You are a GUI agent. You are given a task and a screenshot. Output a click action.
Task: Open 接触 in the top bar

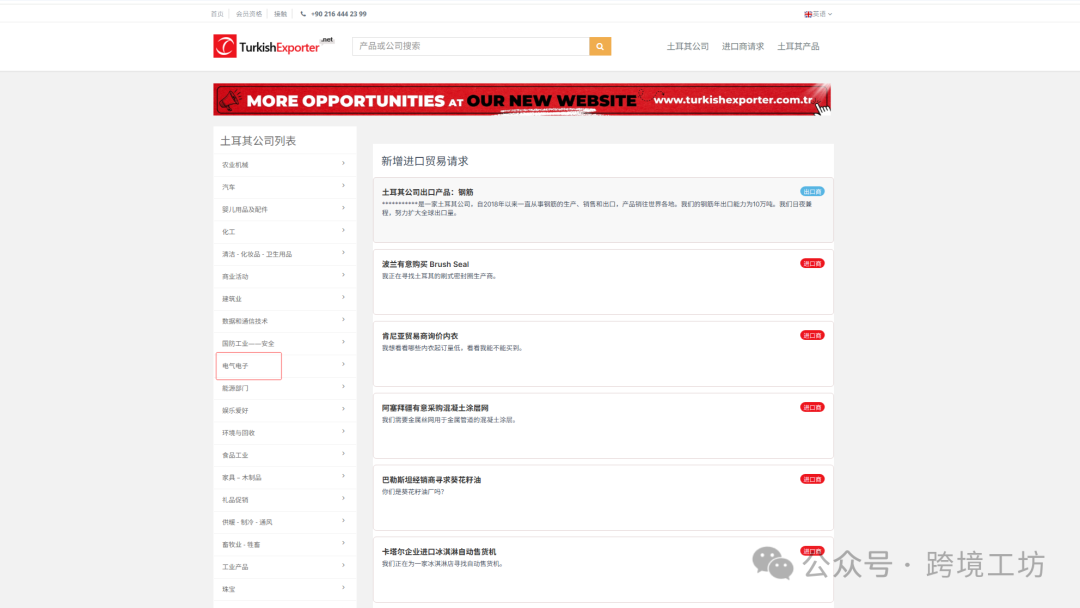280,14
